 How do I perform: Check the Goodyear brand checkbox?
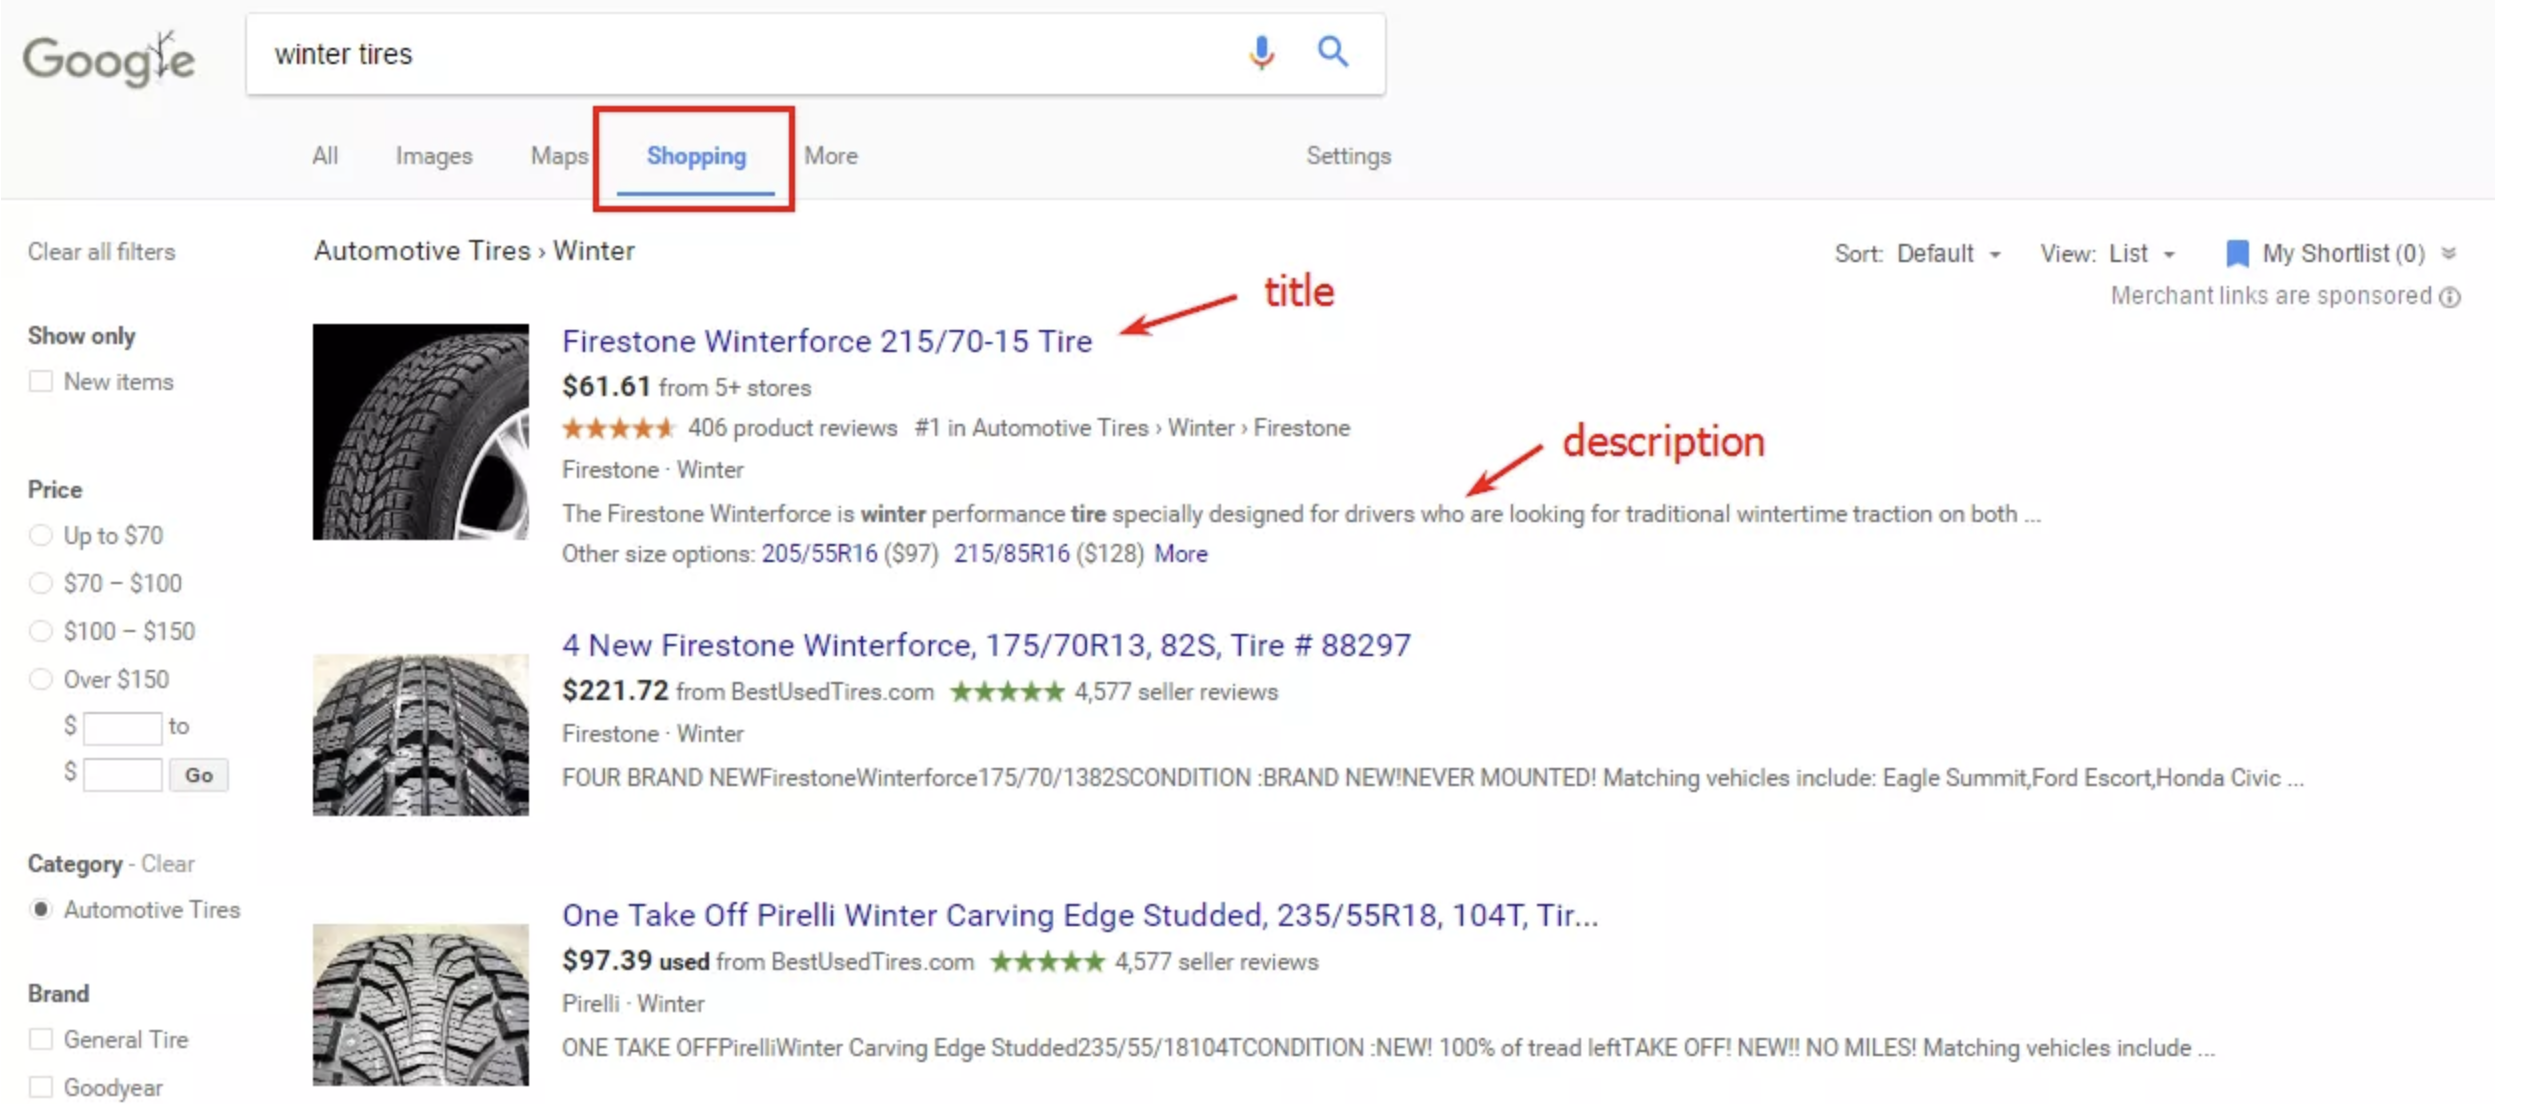coord(41,1087)
